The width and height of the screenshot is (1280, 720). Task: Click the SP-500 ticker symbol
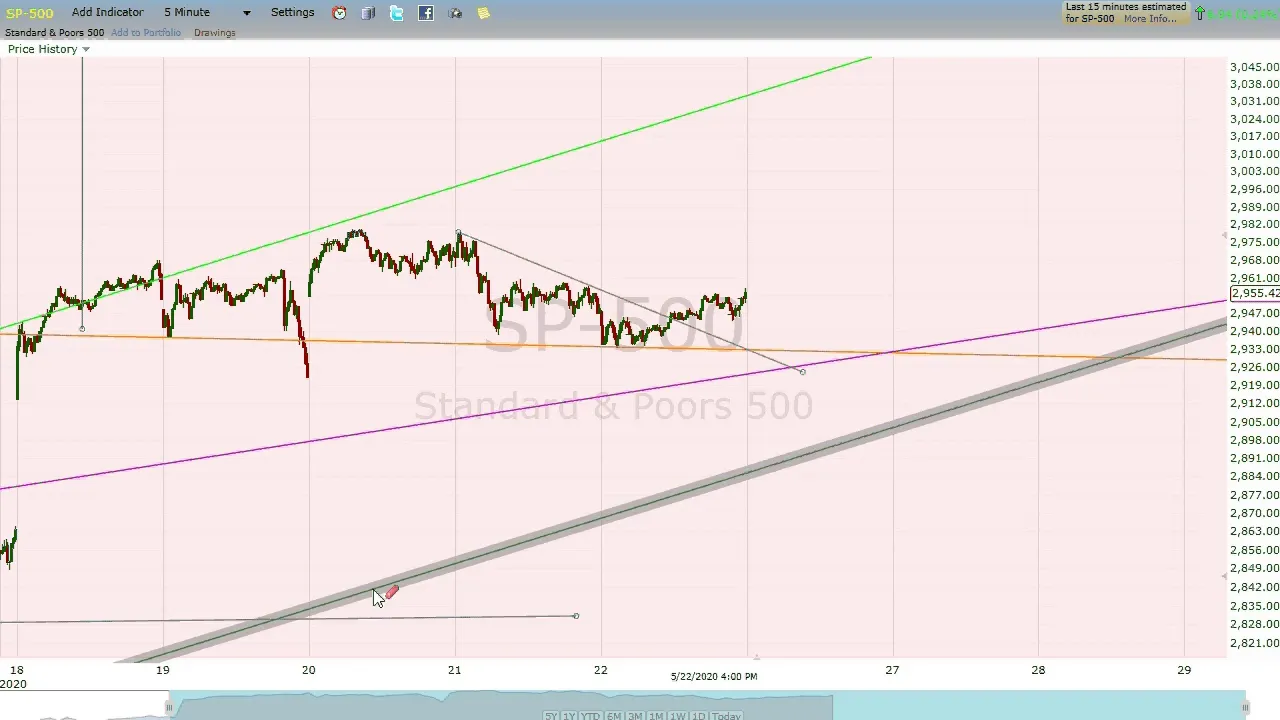30,13
